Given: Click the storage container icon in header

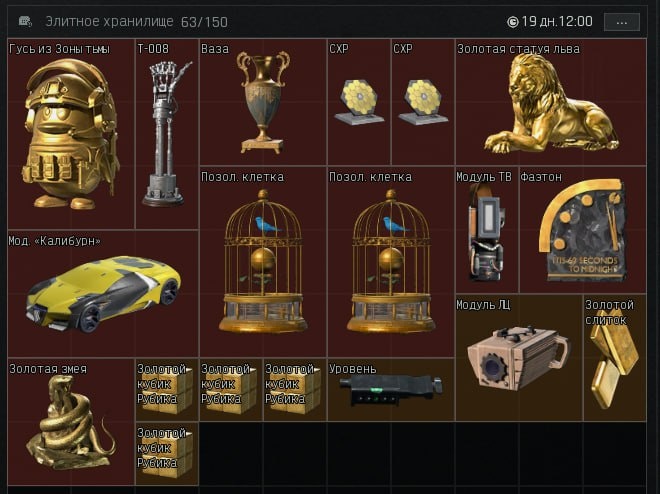Looking at the screenshot, I should point(25,21).
